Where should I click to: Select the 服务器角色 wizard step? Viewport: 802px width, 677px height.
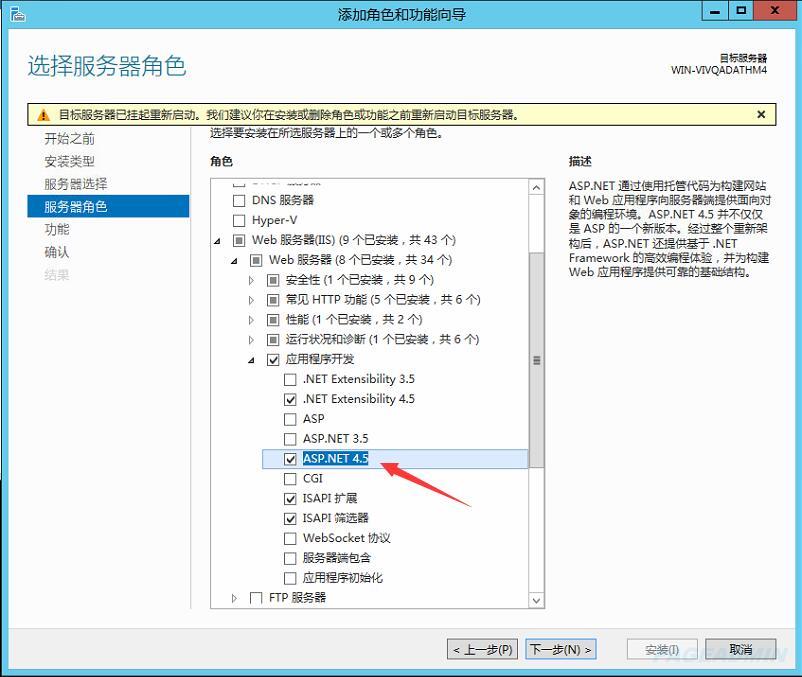tap(108, 207)
